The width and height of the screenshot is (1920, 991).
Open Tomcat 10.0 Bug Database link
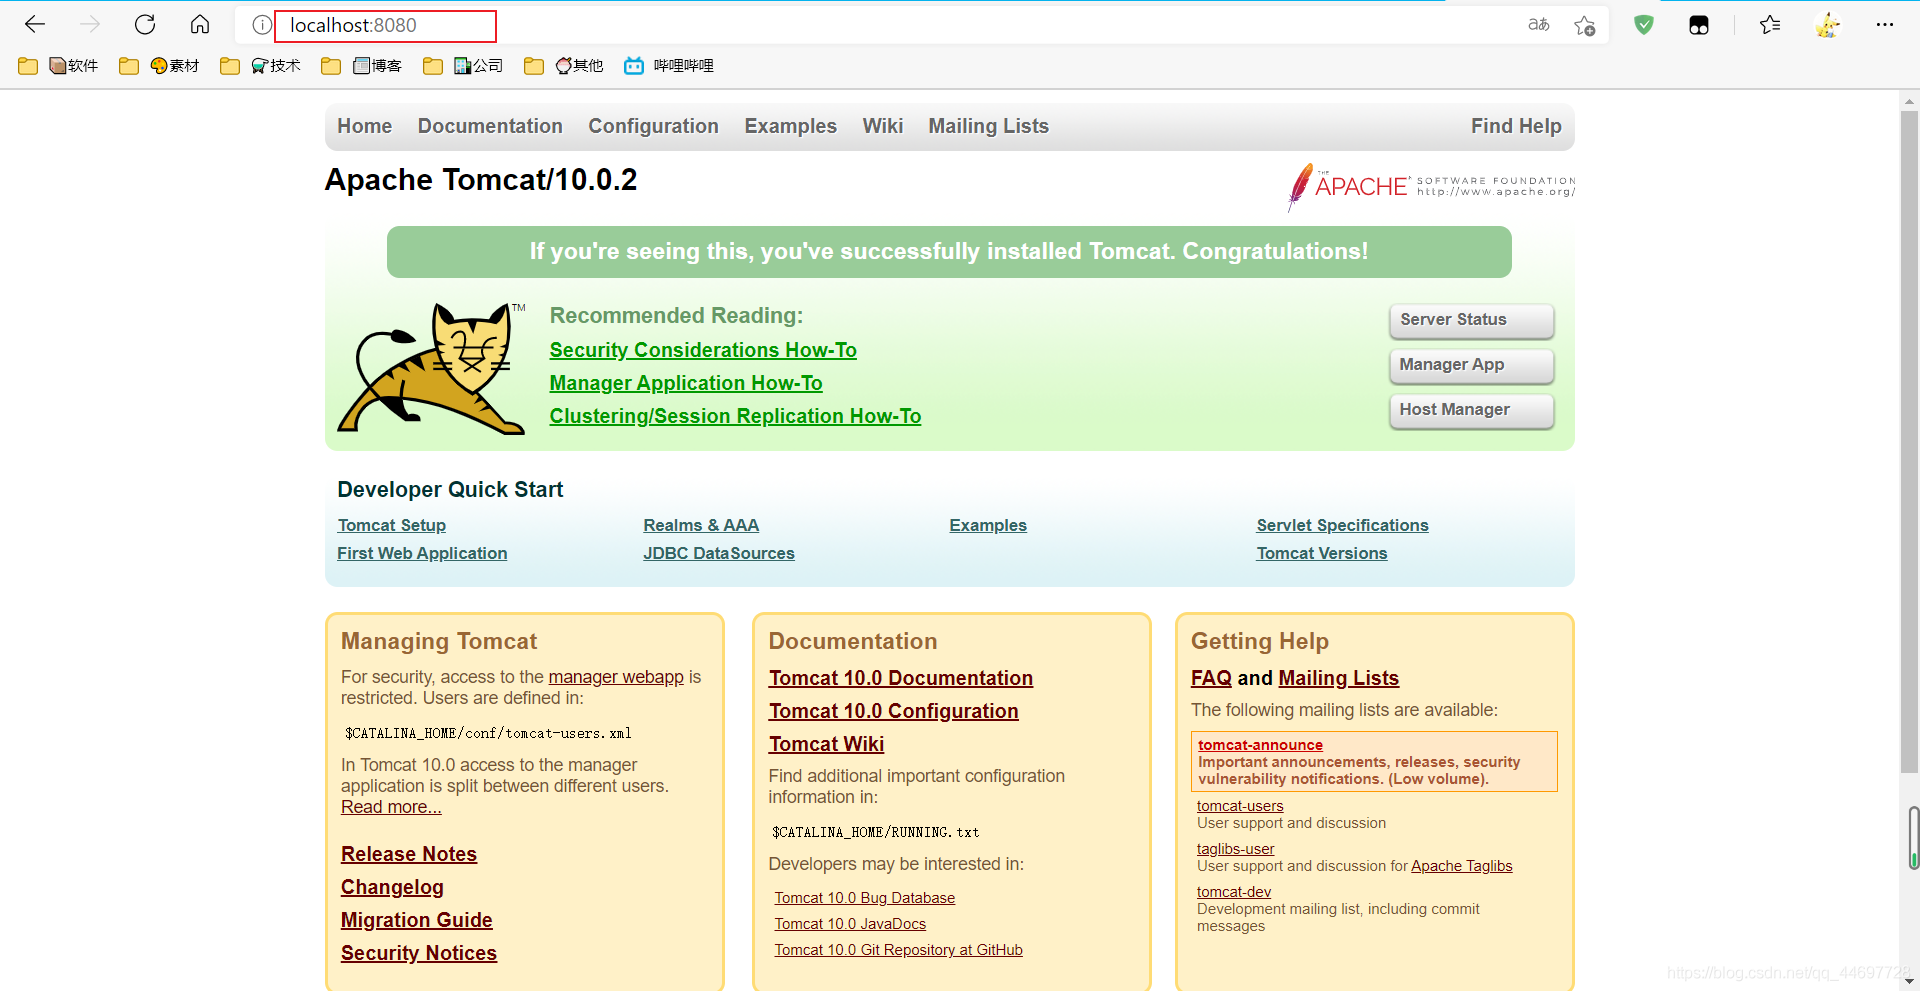click(x=865, y=898)
